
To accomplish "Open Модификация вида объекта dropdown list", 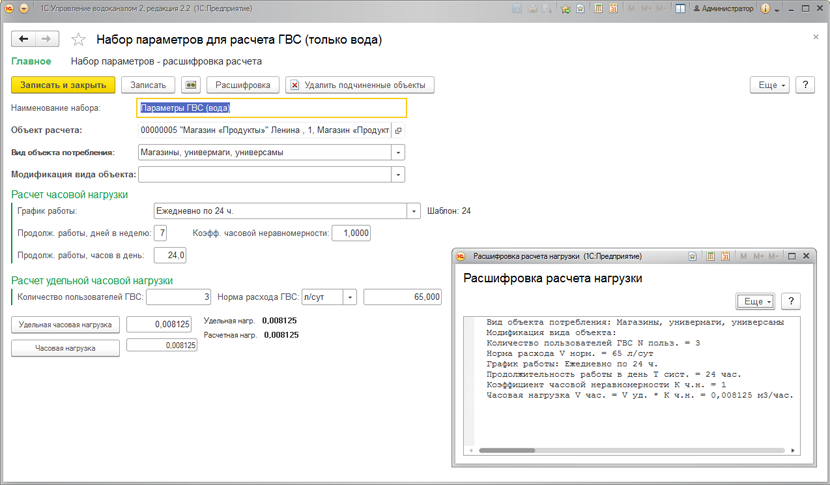I will pos(398,174).
